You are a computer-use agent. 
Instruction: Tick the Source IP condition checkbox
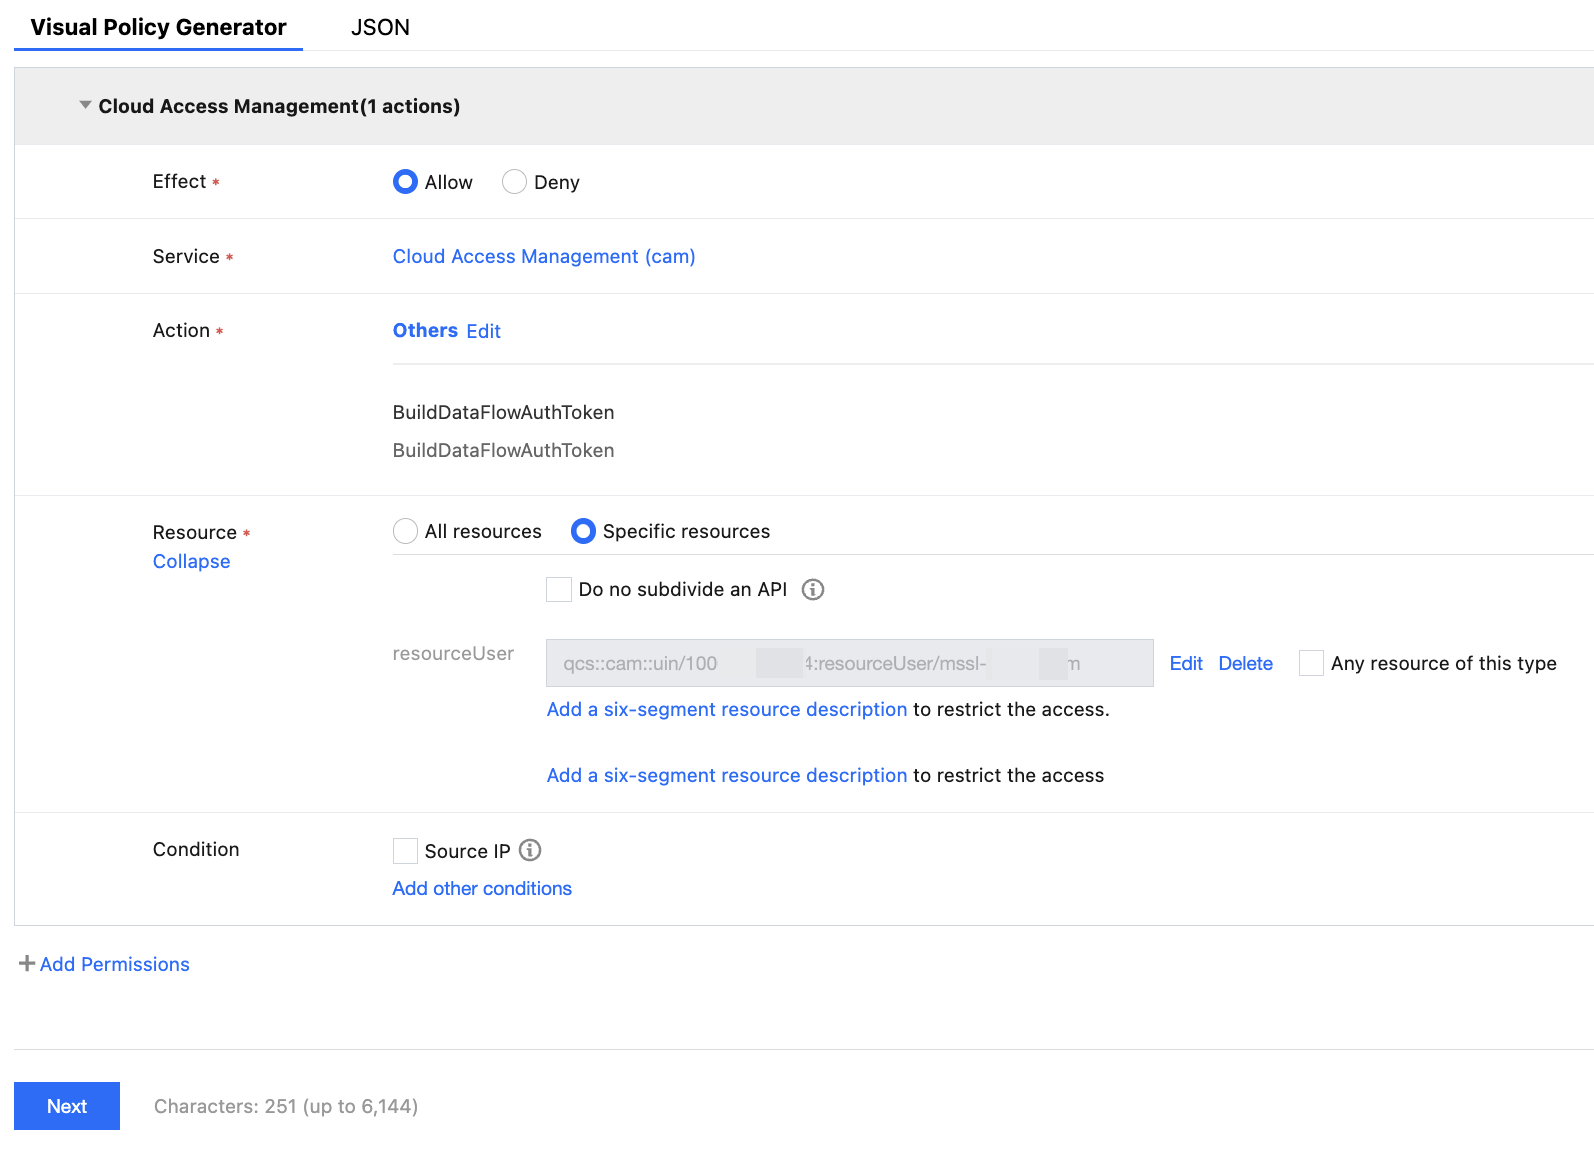[405, 851]
